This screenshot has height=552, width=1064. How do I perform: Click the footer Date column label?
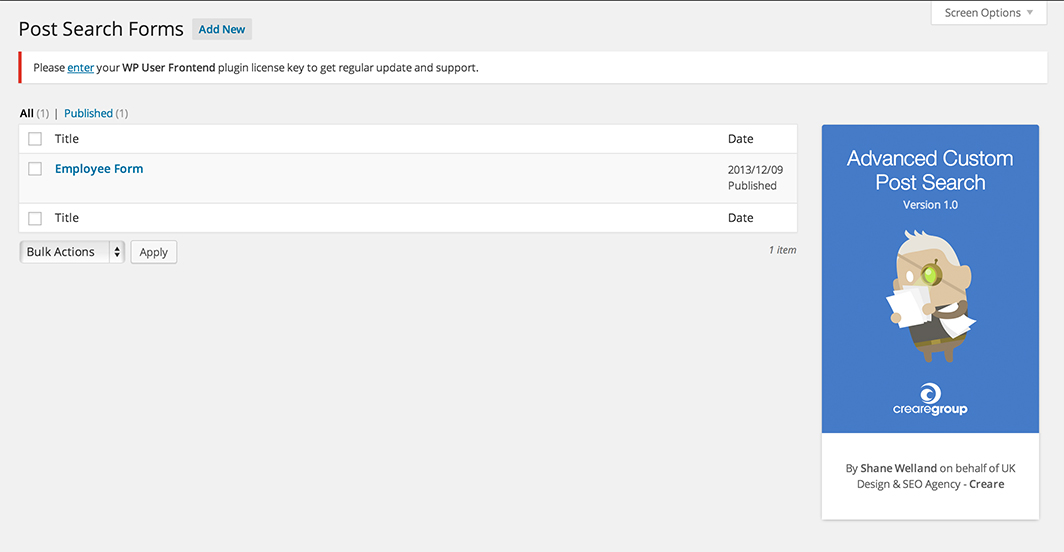pos(741,218)
